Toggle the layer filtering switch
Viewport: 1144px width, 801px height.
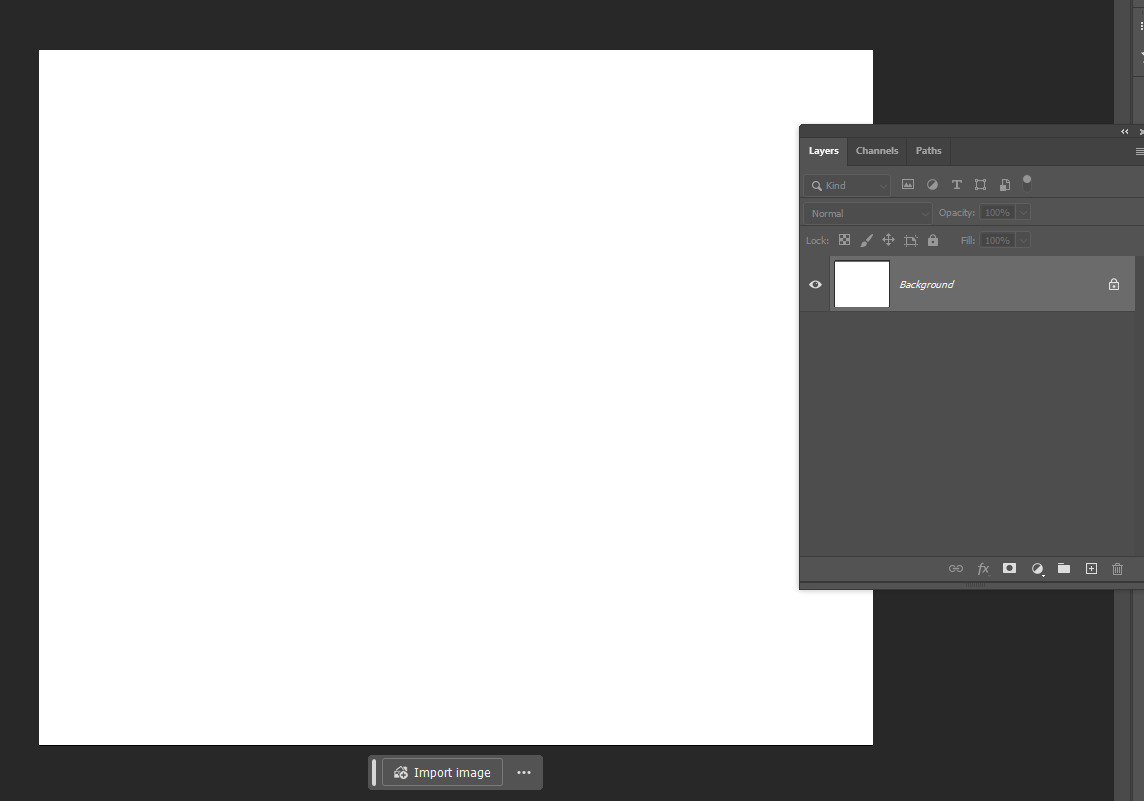click(1027, 183)
